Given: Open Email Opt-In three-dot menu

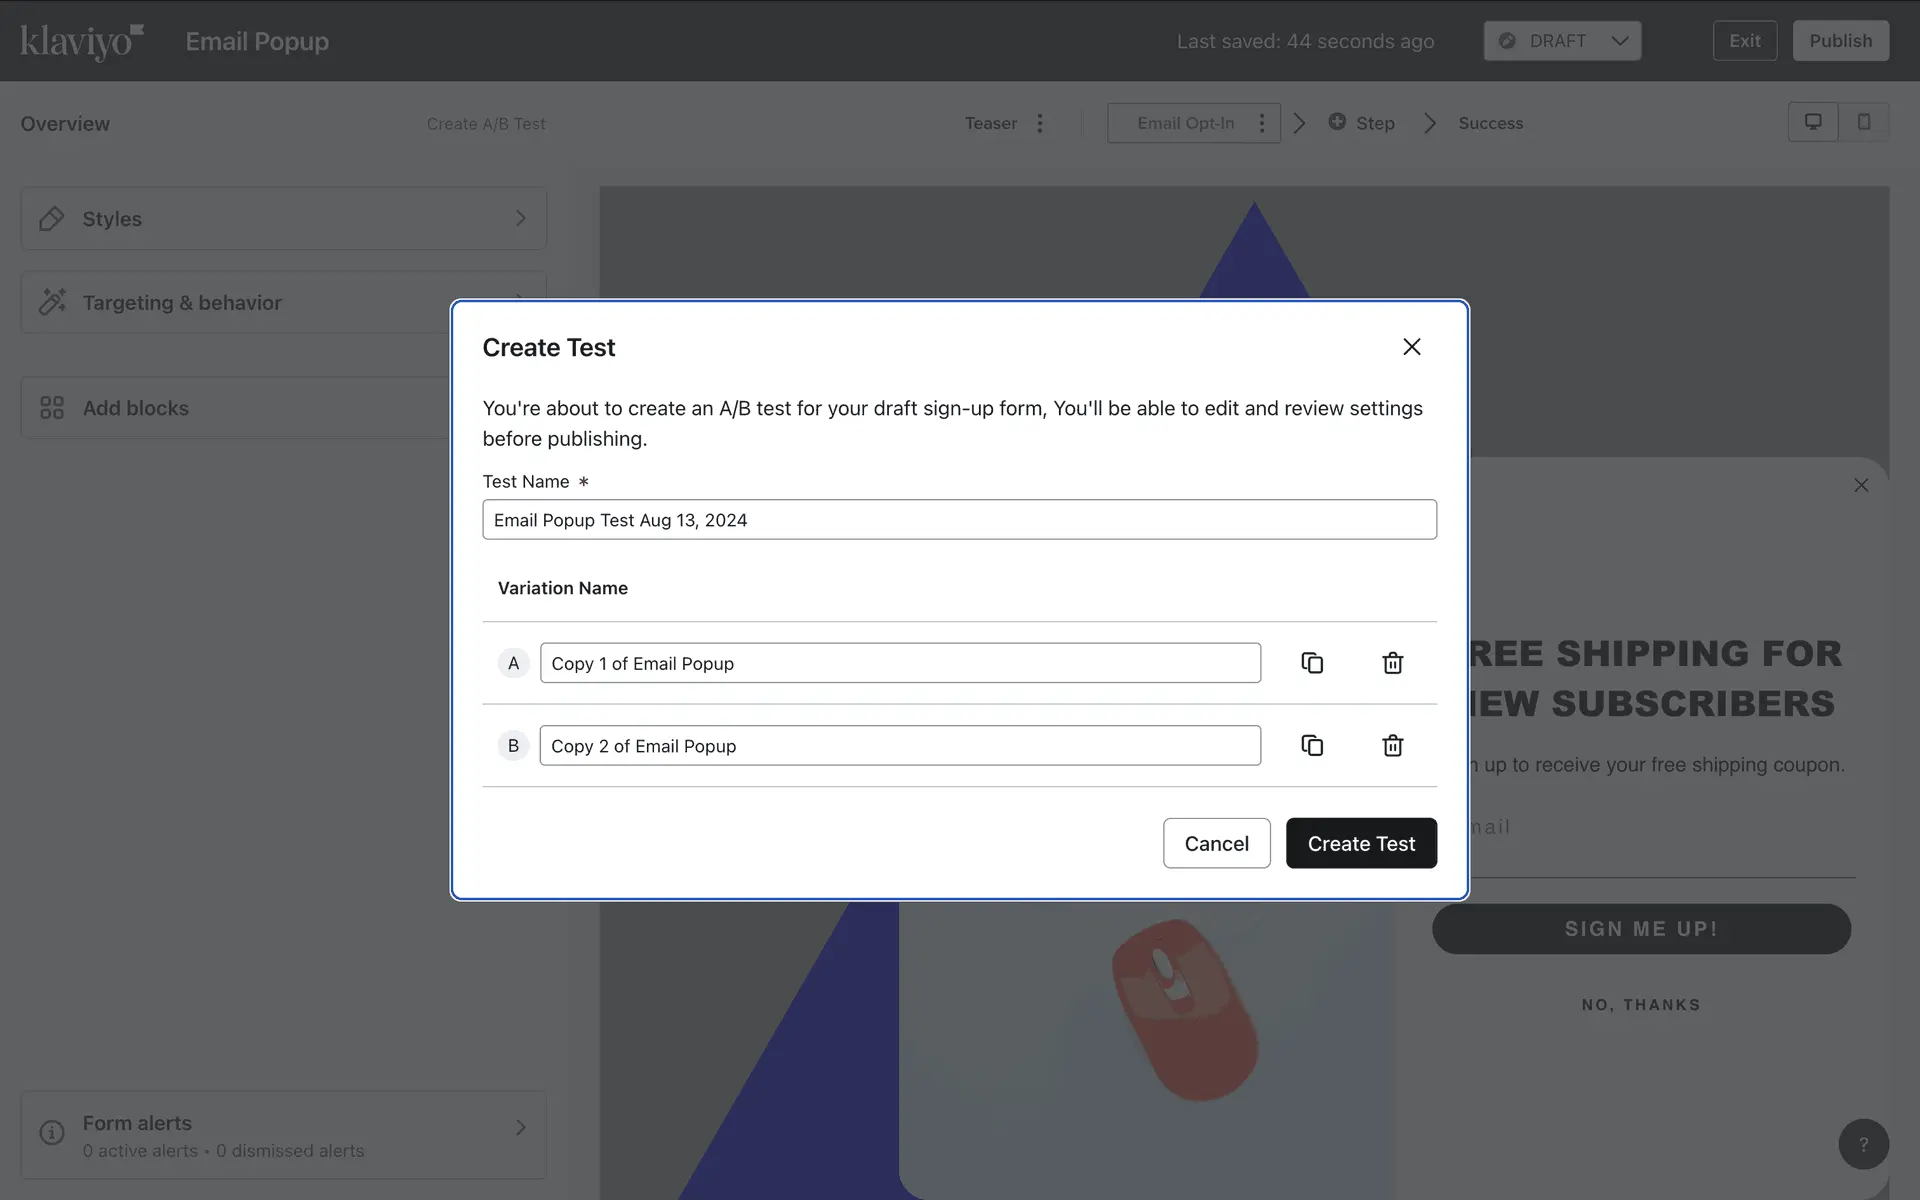Looking at the screenshot, I should tap(1261, 123).
